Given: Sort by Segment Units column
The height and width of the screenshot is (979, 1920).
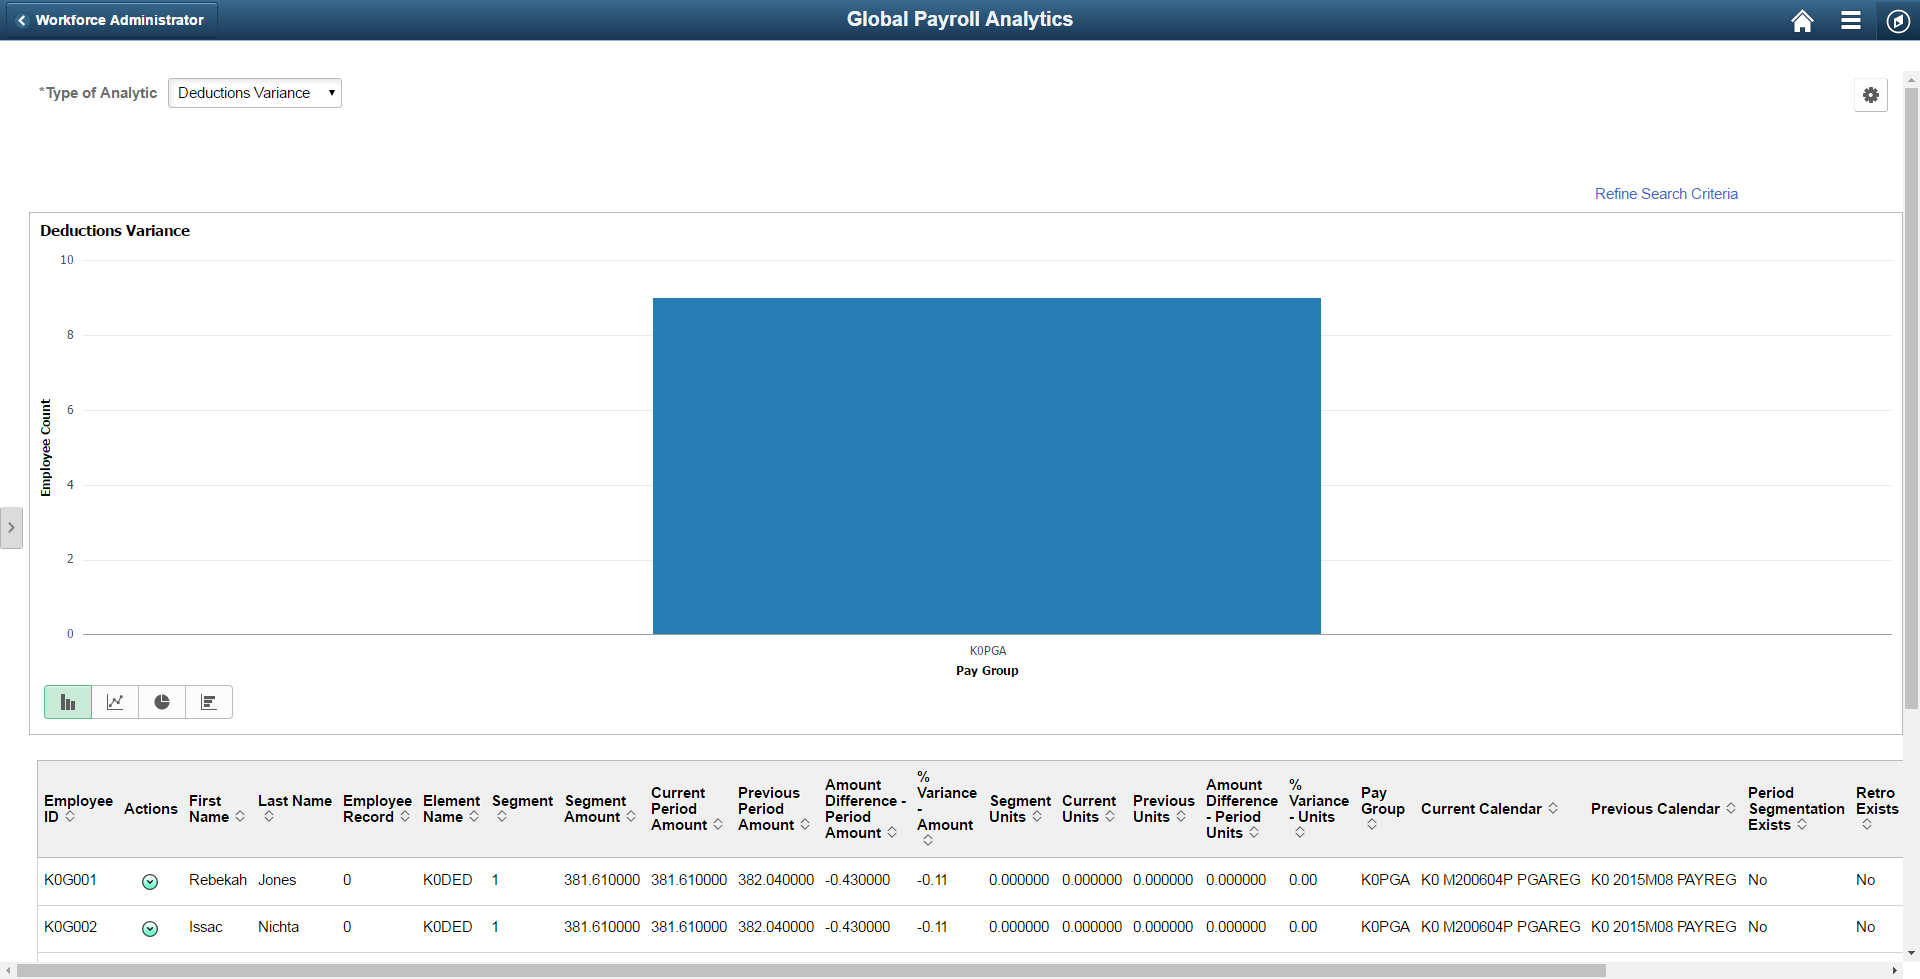Looking at the screenshot, I should coord(1019,808).
